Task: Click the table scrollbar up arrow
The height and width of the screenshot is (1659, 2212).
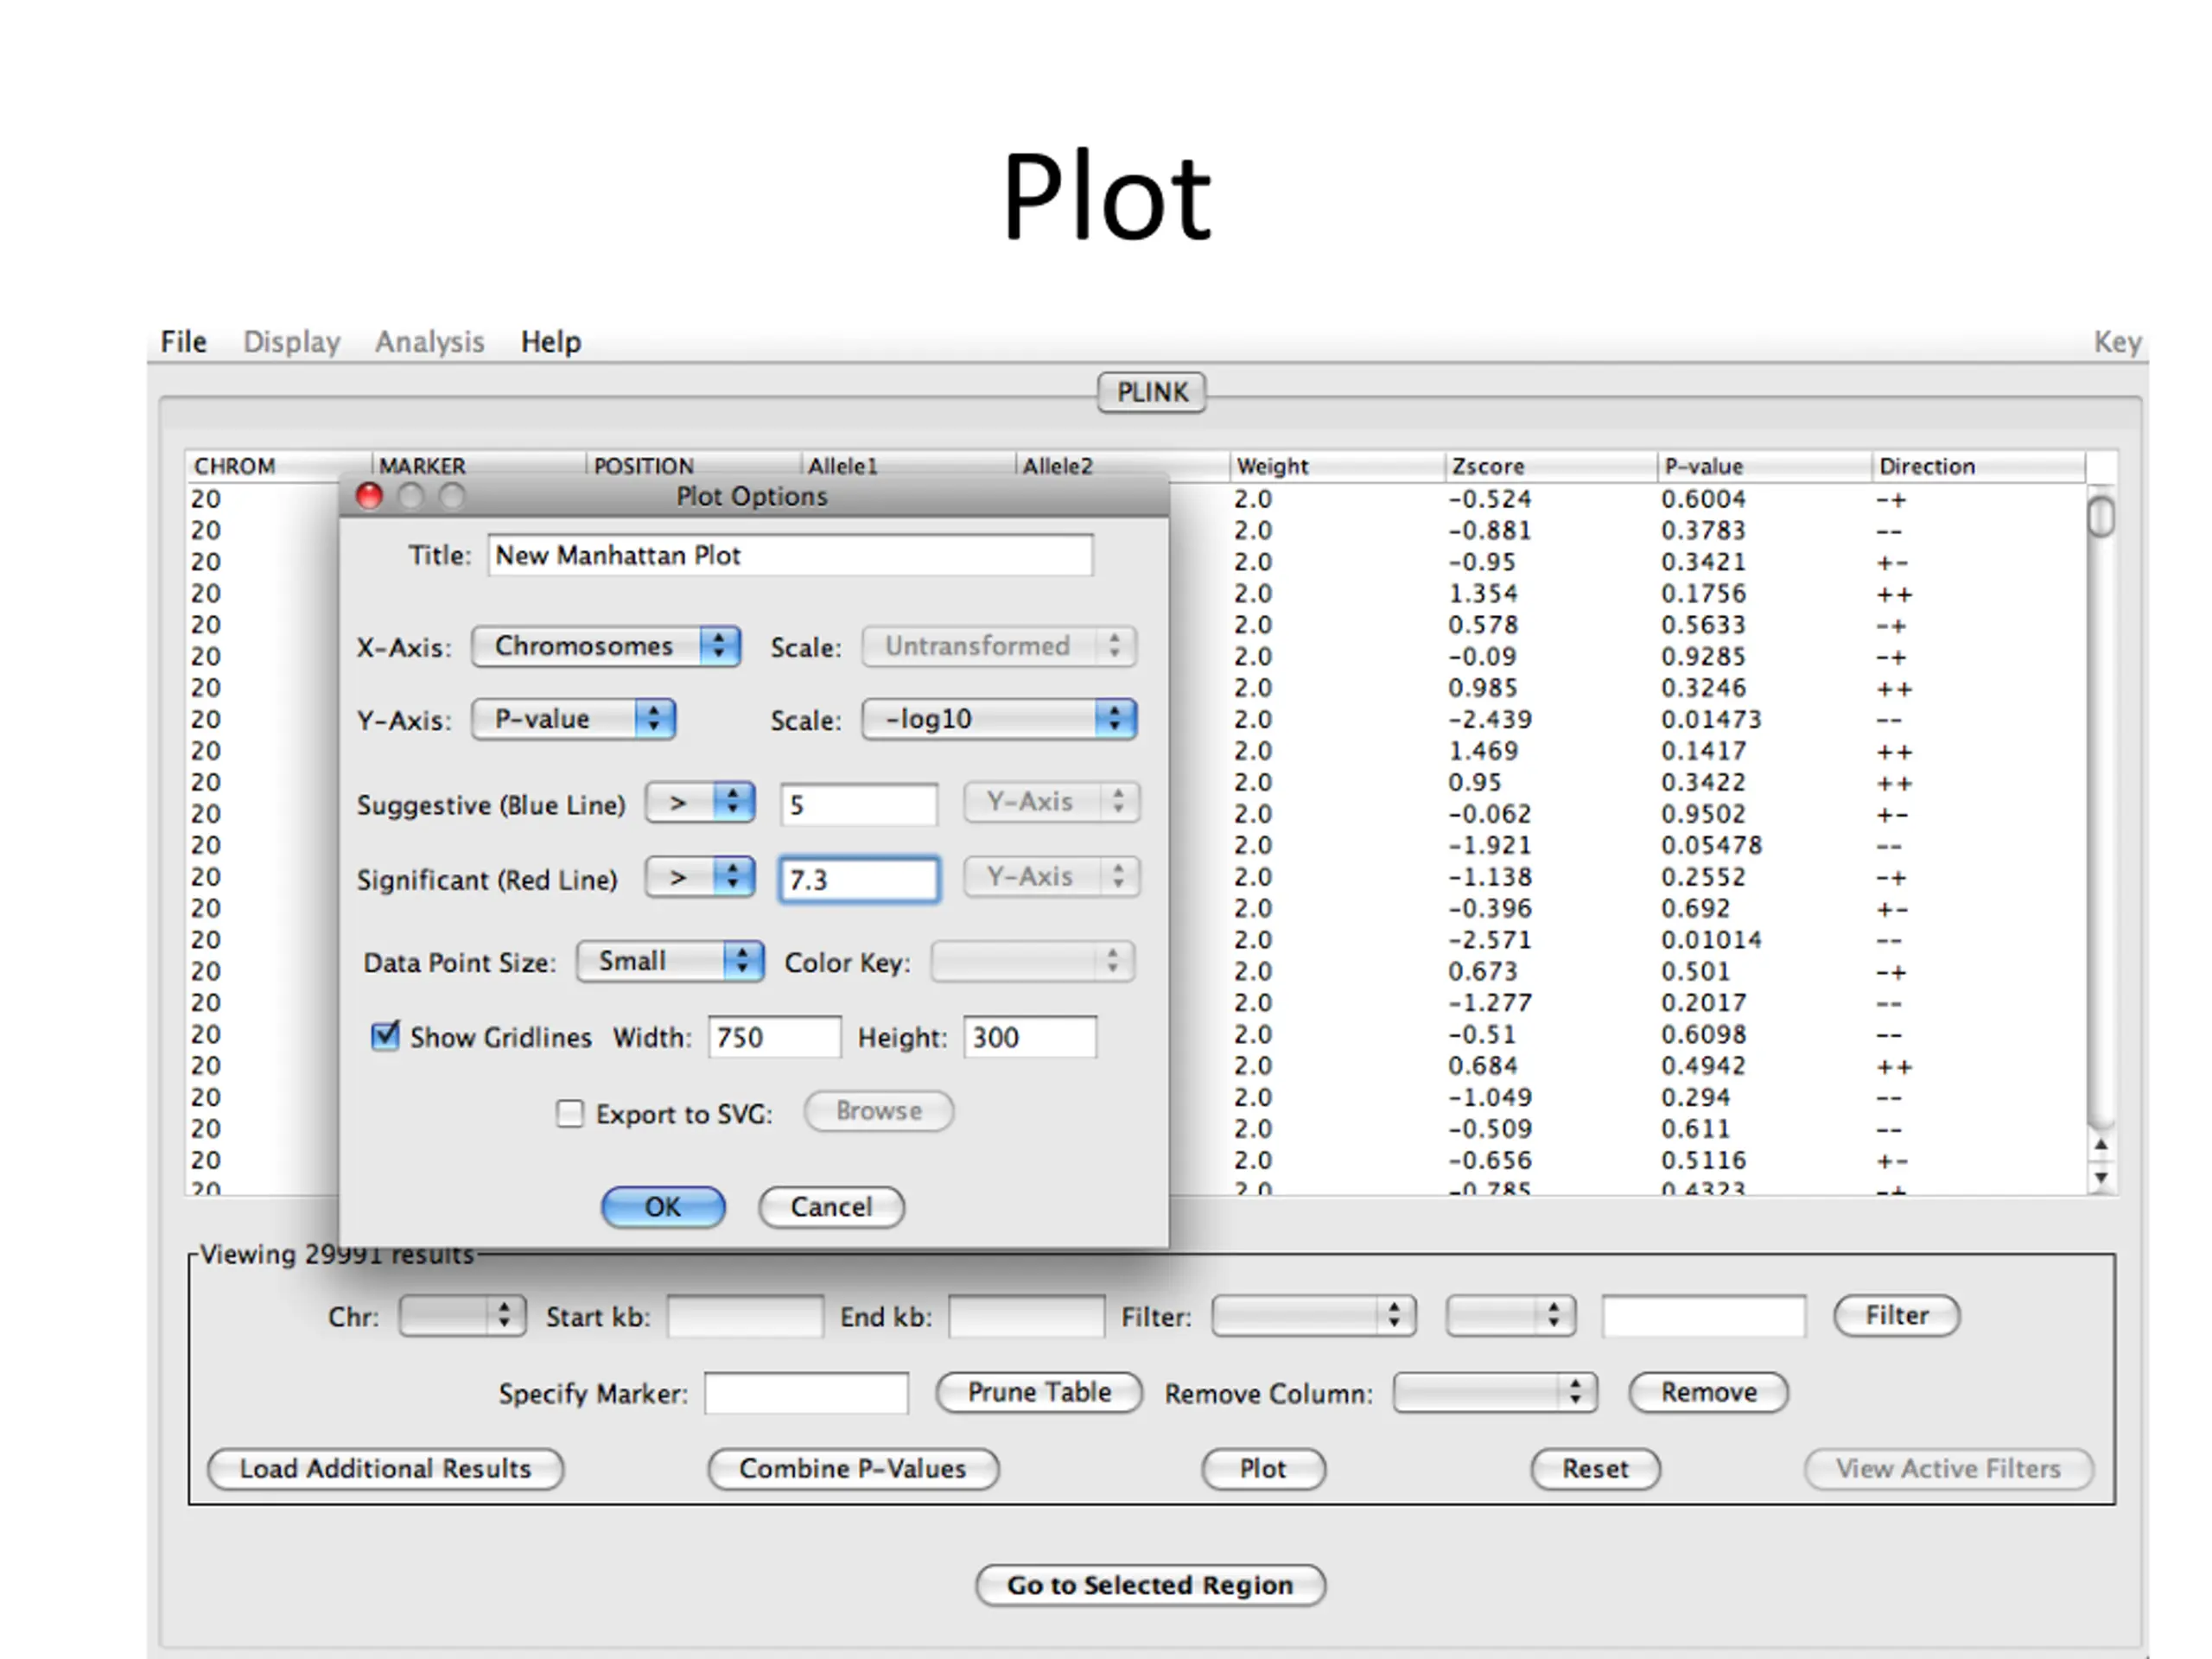Action: pyautogui.click(x=2101, y=1145)
